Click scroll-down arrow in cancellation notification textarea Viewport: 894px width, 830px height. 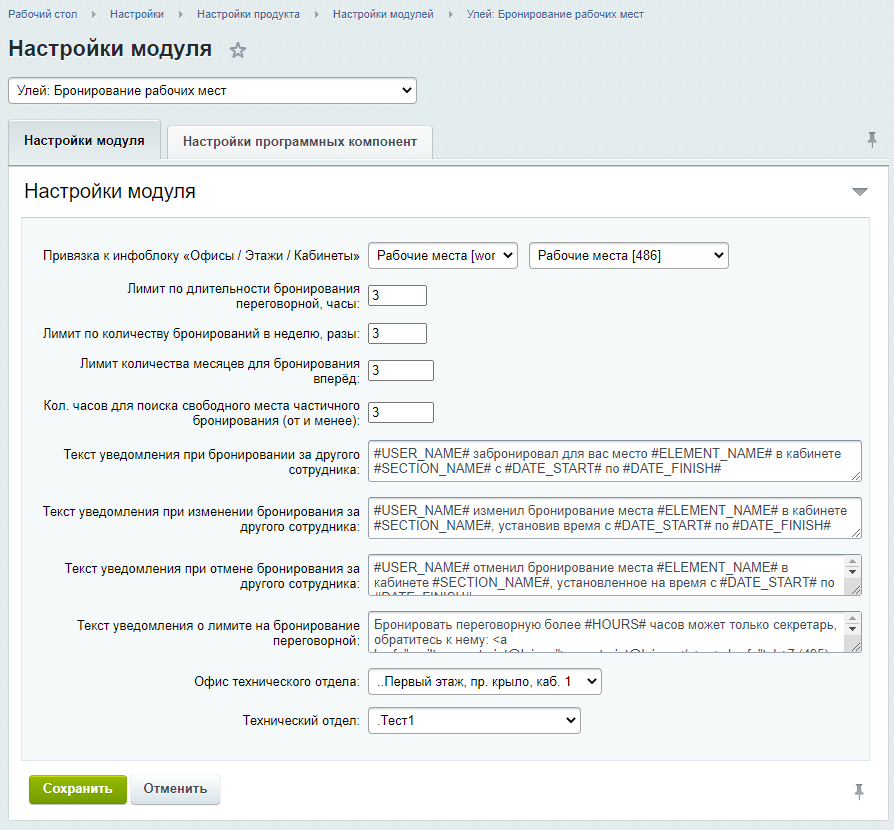tap(852, 572)
